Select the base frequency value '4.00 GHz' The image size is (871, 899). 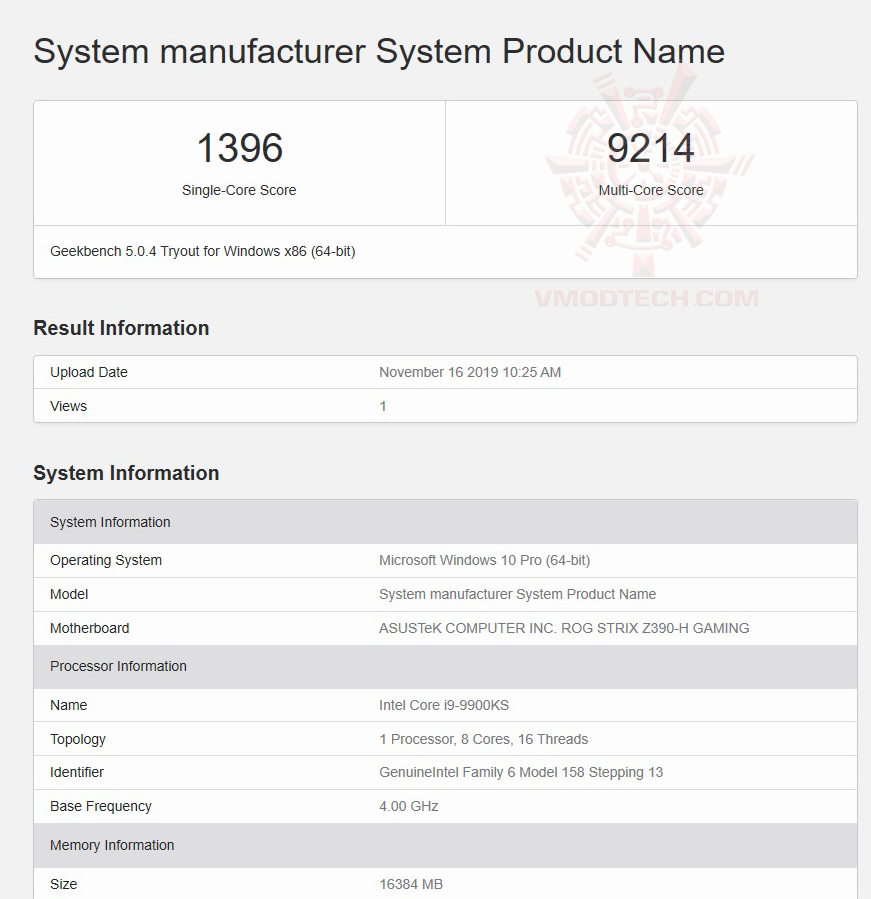(408, 806)
